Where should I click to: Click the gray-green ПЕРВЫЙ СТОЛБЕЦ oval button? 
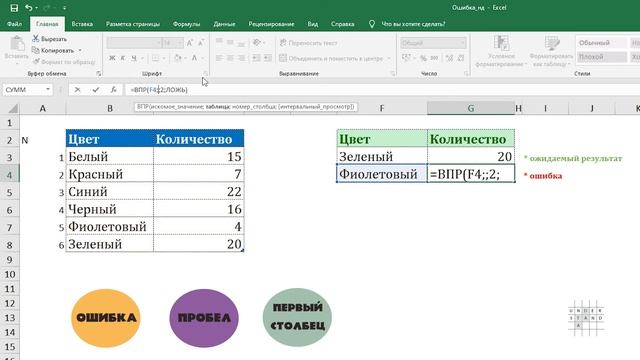[297, 317]
